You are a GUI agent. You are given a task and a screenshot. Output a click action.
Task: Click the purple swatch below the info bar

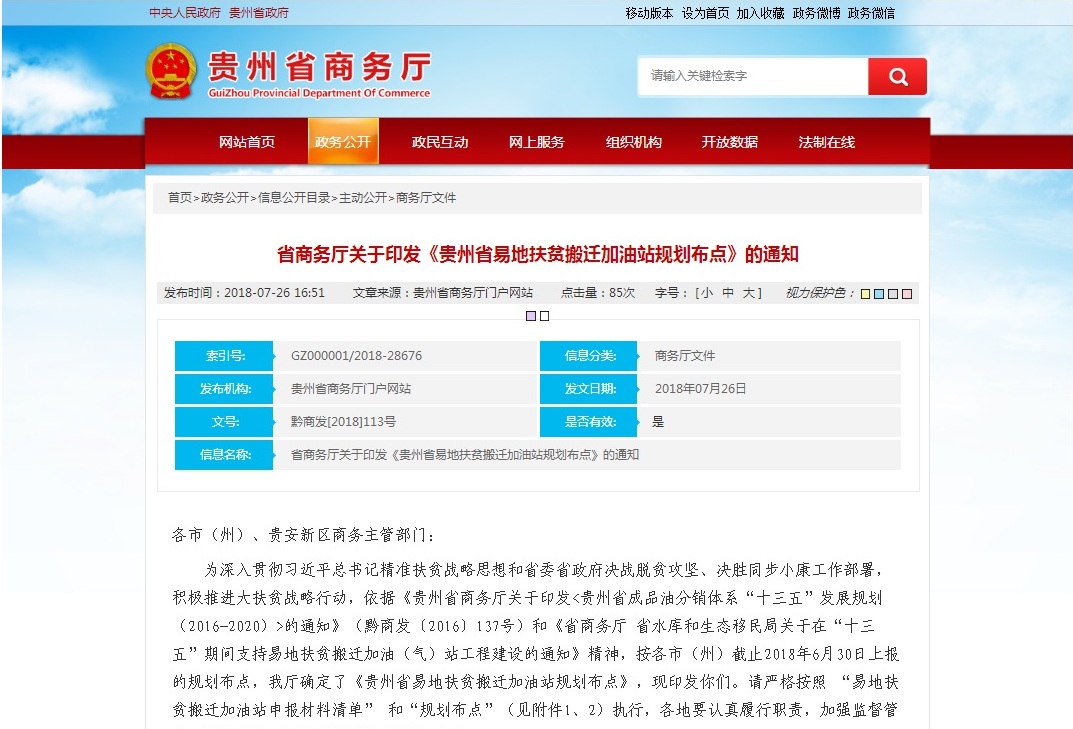pyautogui.click(x=531, y=316)
